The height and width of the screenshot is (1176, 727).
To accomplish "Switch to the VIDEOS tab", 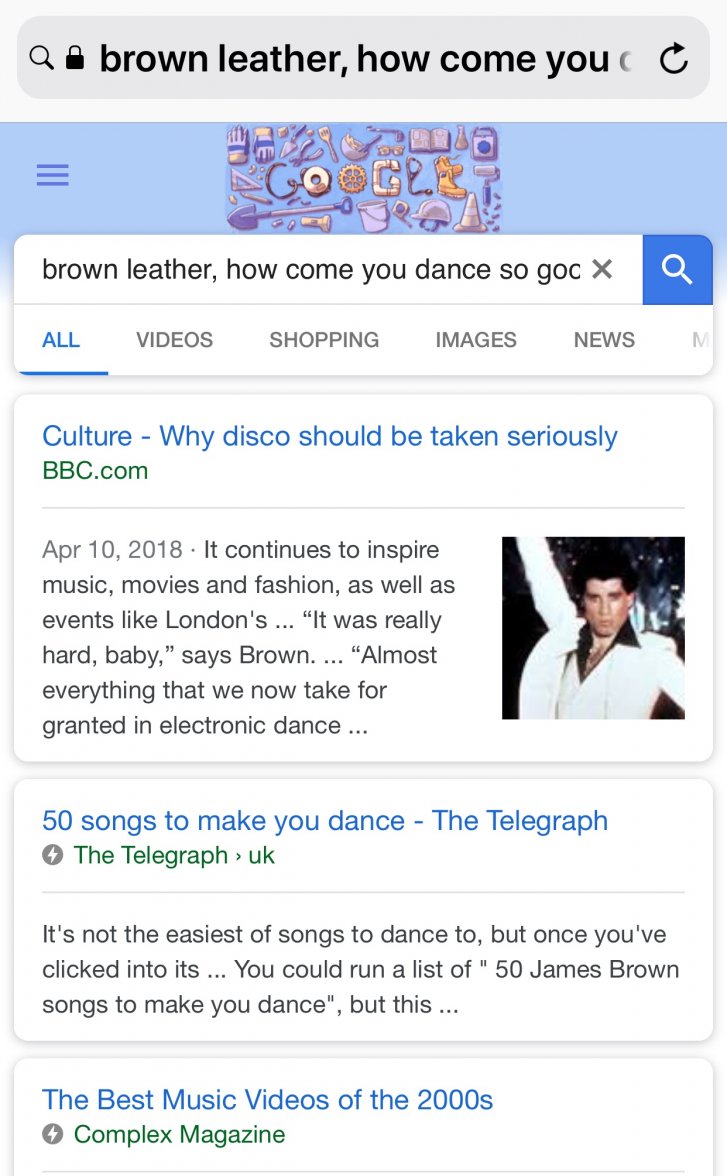I will pyautogui.click(x=173, y=340).
